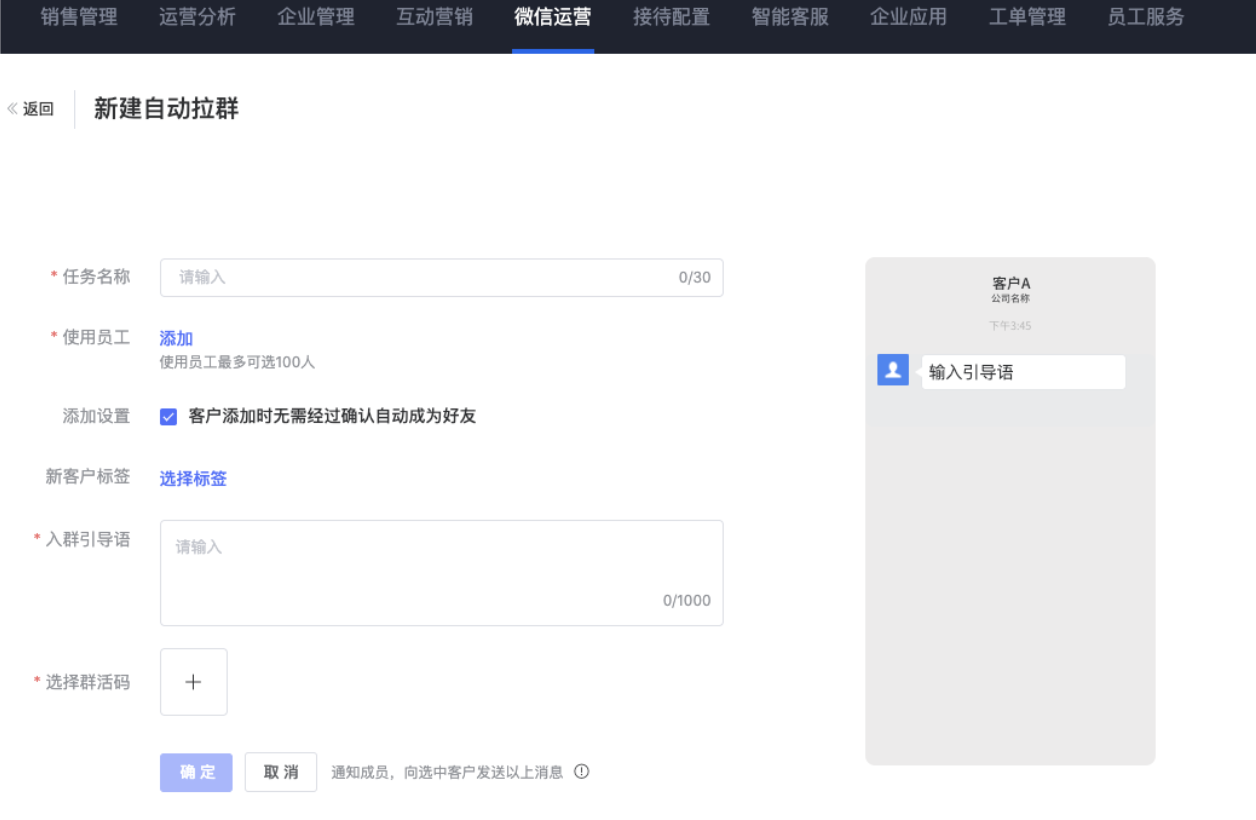The image size is (1256, 820).
Task: Open the 销售管理 menu
Action: (x=79, y=17)
